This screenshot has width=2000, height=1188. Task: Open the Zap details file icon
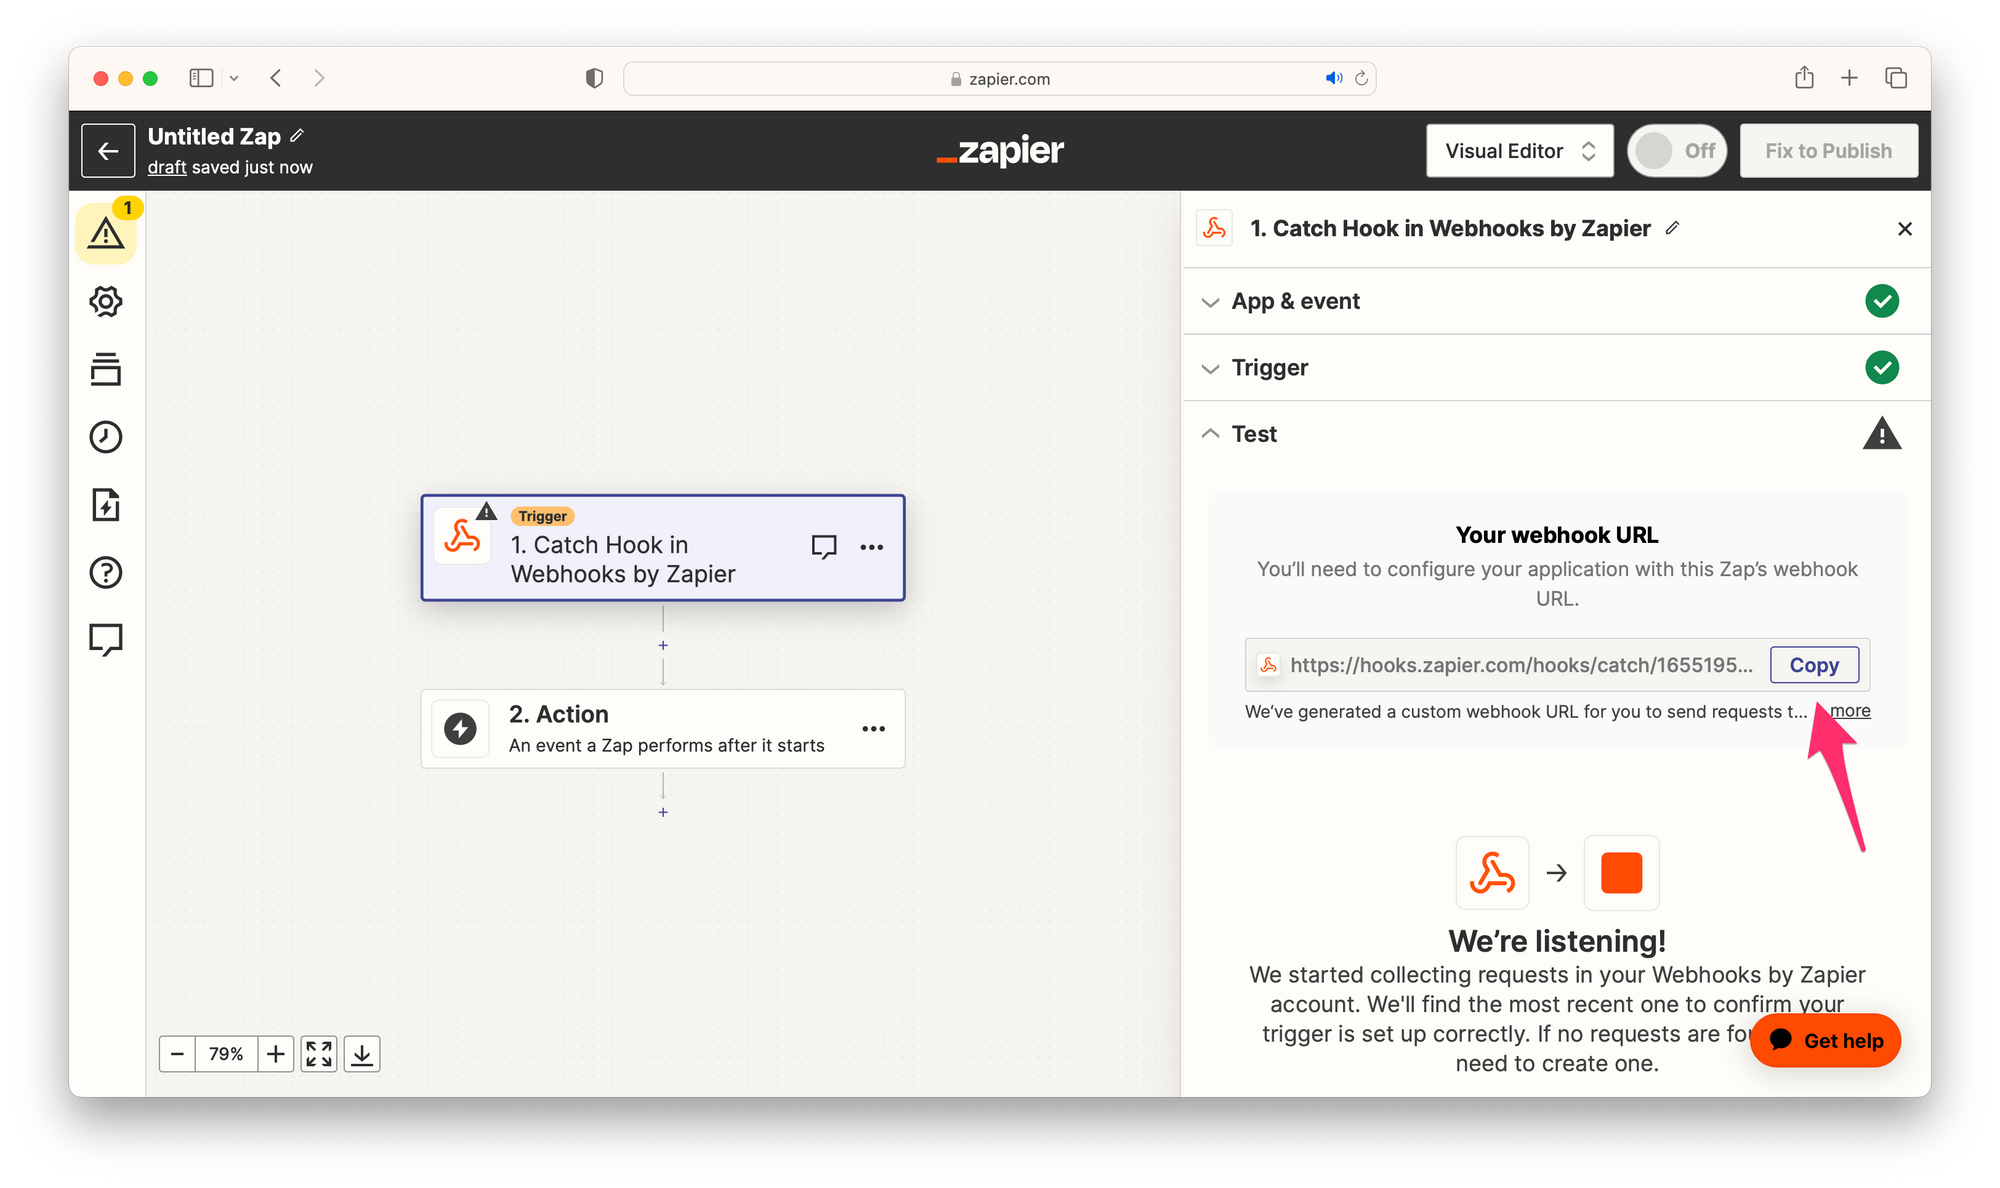pyautogui.click(x=106, y=505)
